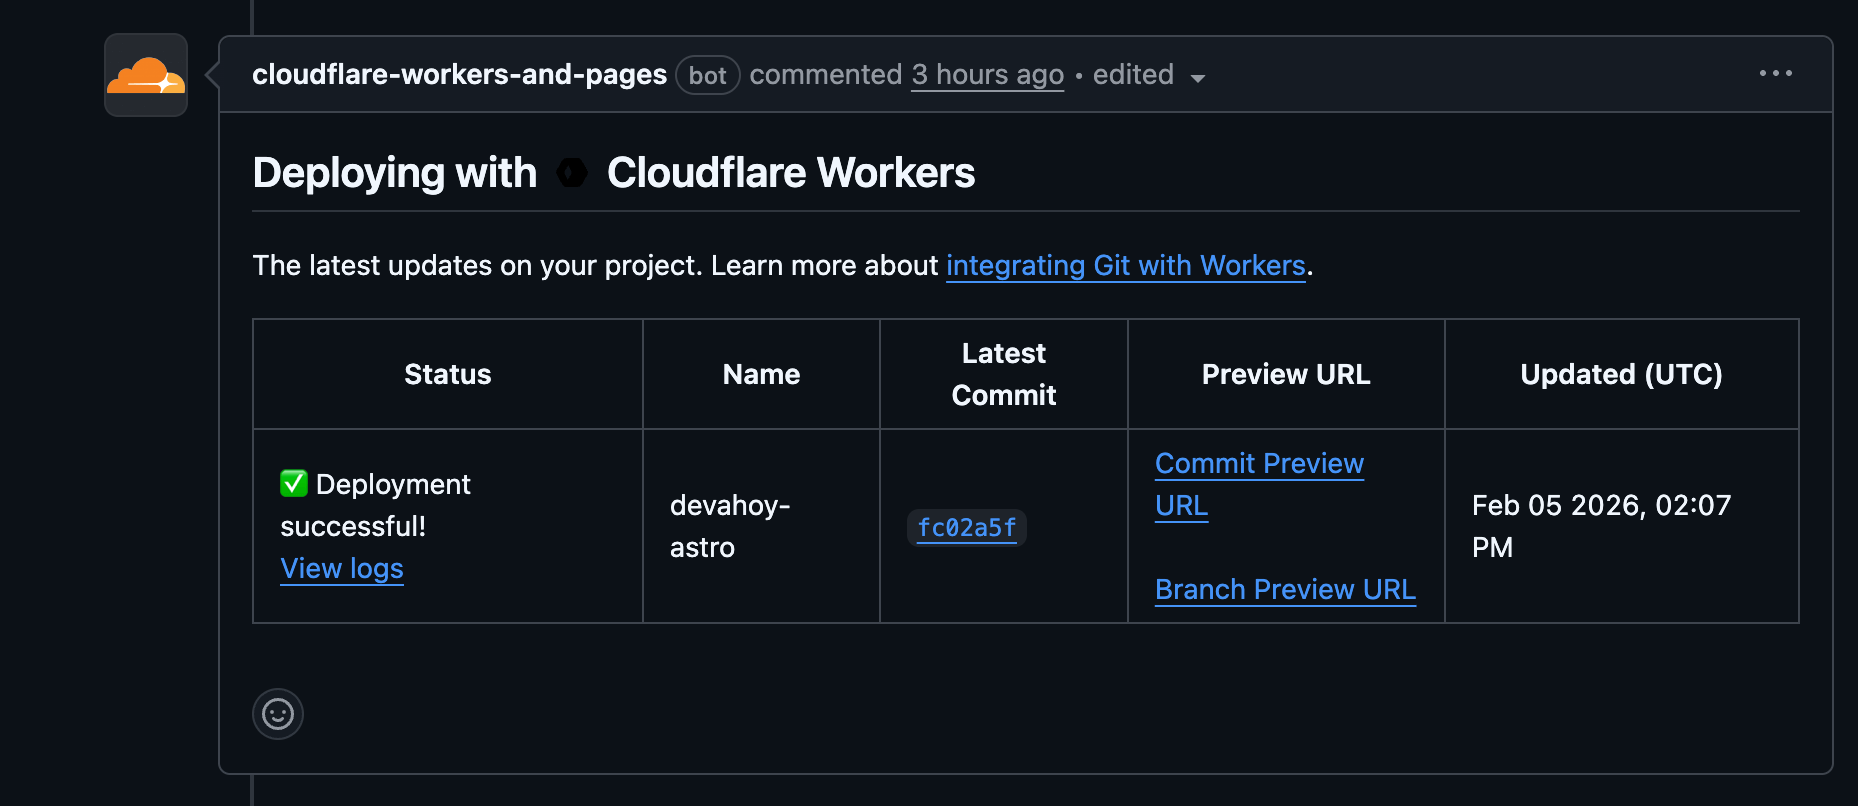Open the Commit Preview URL link
Screen dimensions: 1858x806
point(1259,485)
